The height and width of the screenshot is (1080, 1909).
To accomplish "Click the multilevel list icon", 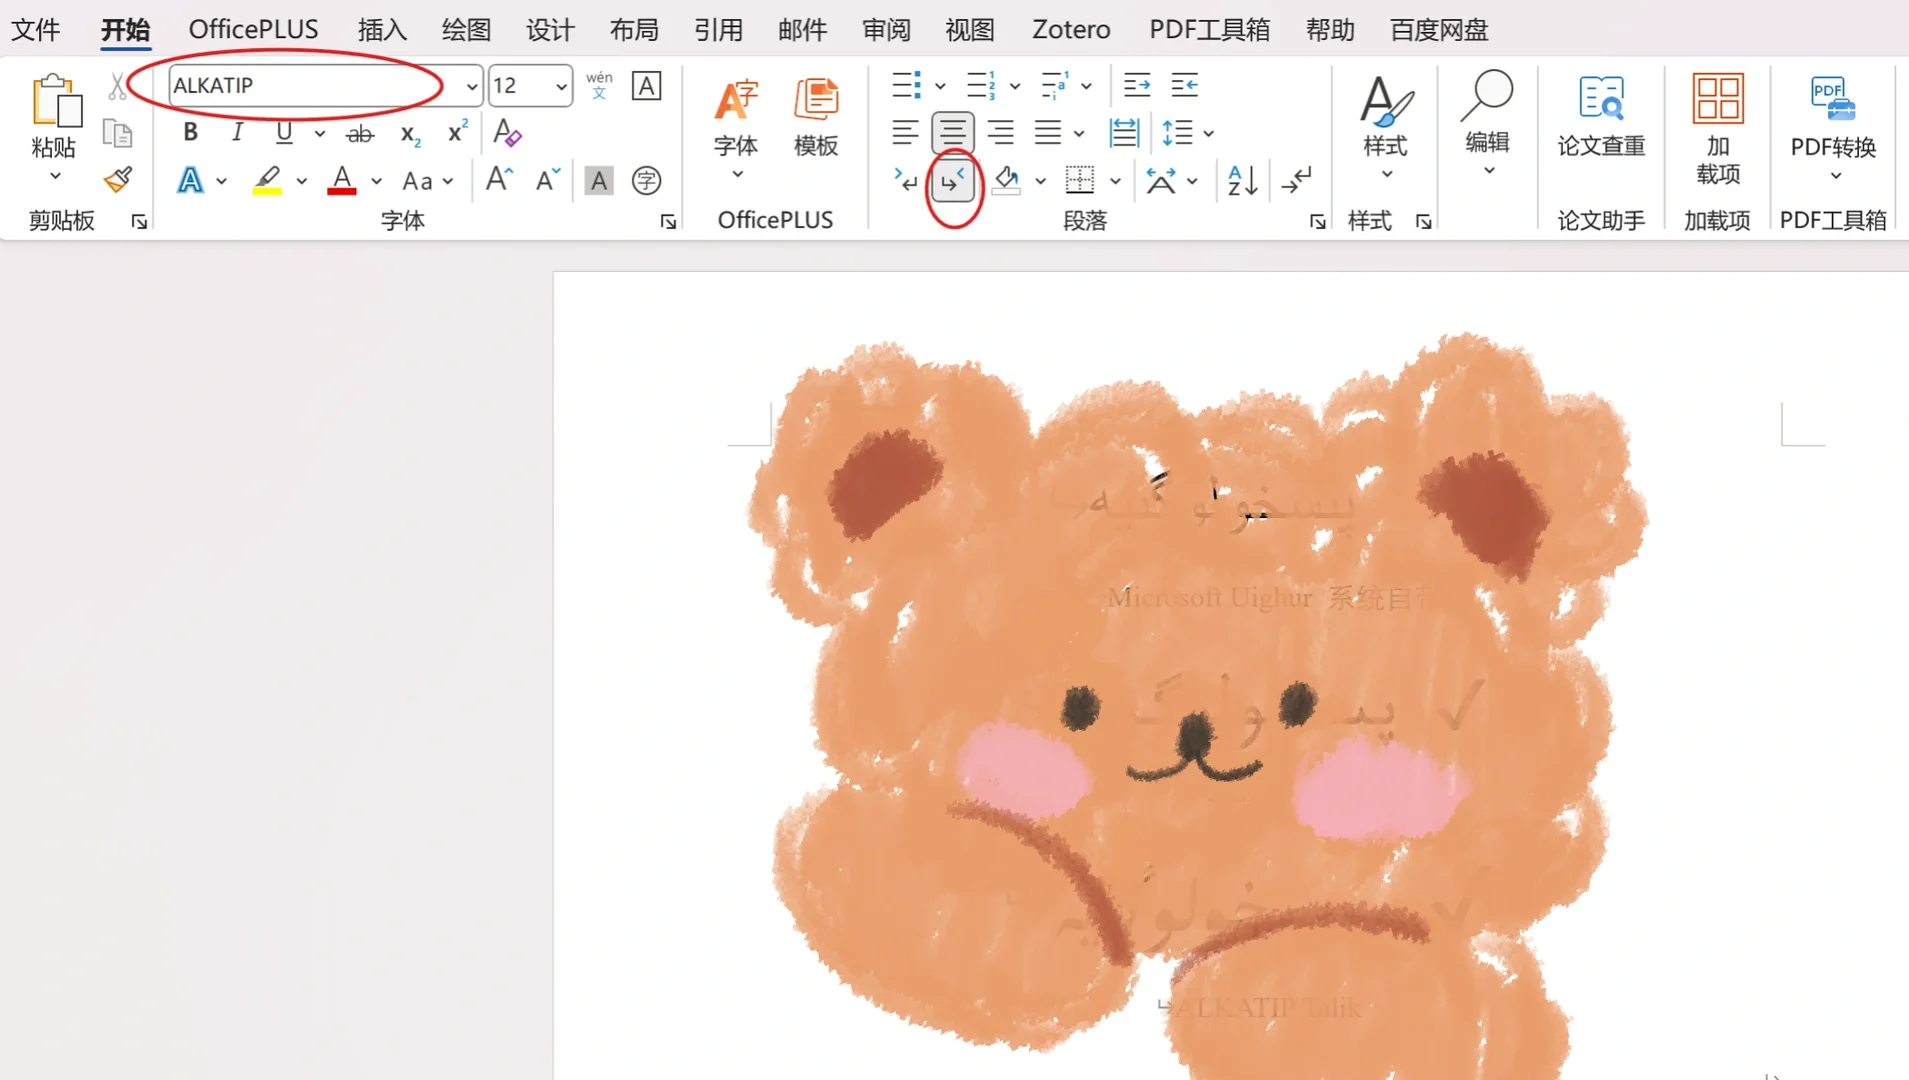I will [1055, 86].
